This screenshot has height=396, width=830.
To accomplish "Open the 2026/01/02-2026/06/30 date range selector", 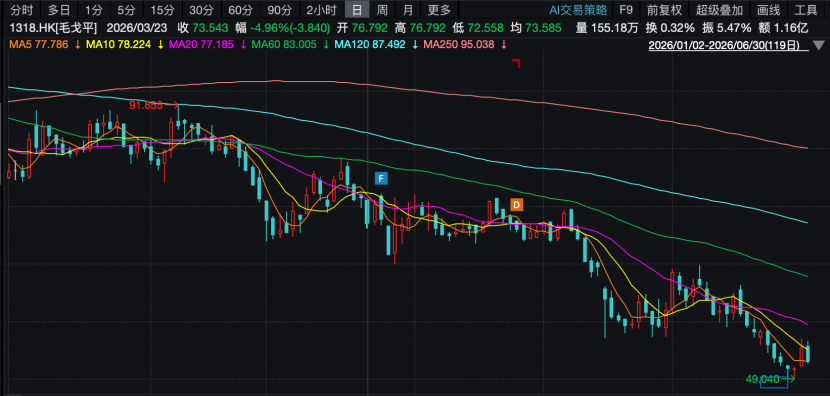I will coord(729,46).
